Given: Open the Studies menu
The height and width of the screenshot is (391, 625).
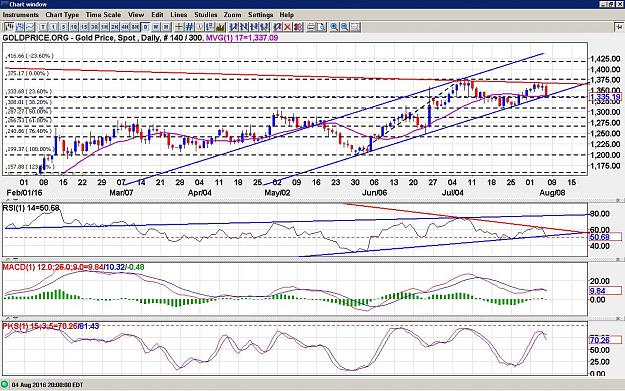Looking at the screenshot, I should pos(206,15).
